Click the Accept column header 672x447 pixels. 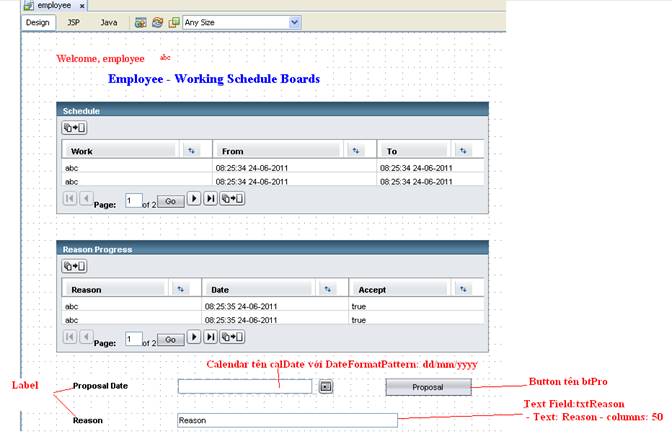point(399,290)
